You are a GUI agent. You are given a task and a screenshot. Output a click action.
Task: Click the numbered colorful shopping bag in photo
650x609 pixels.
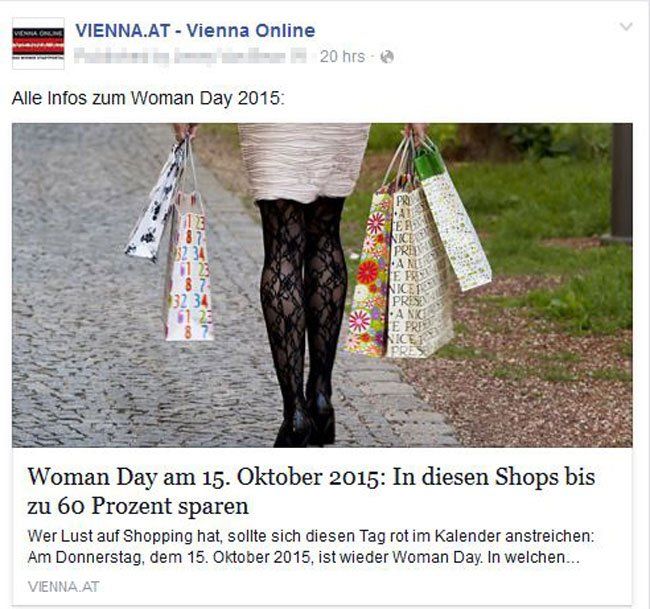pyautogui.click(x=189, y=265)
